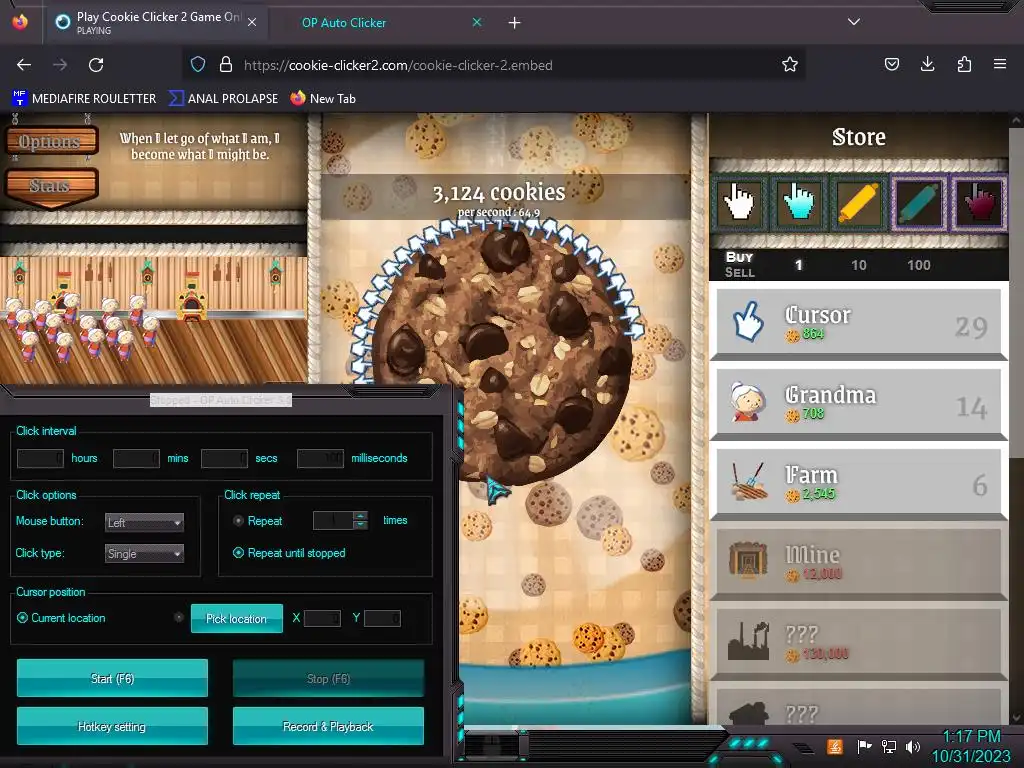Click the Pick location button

236,618
